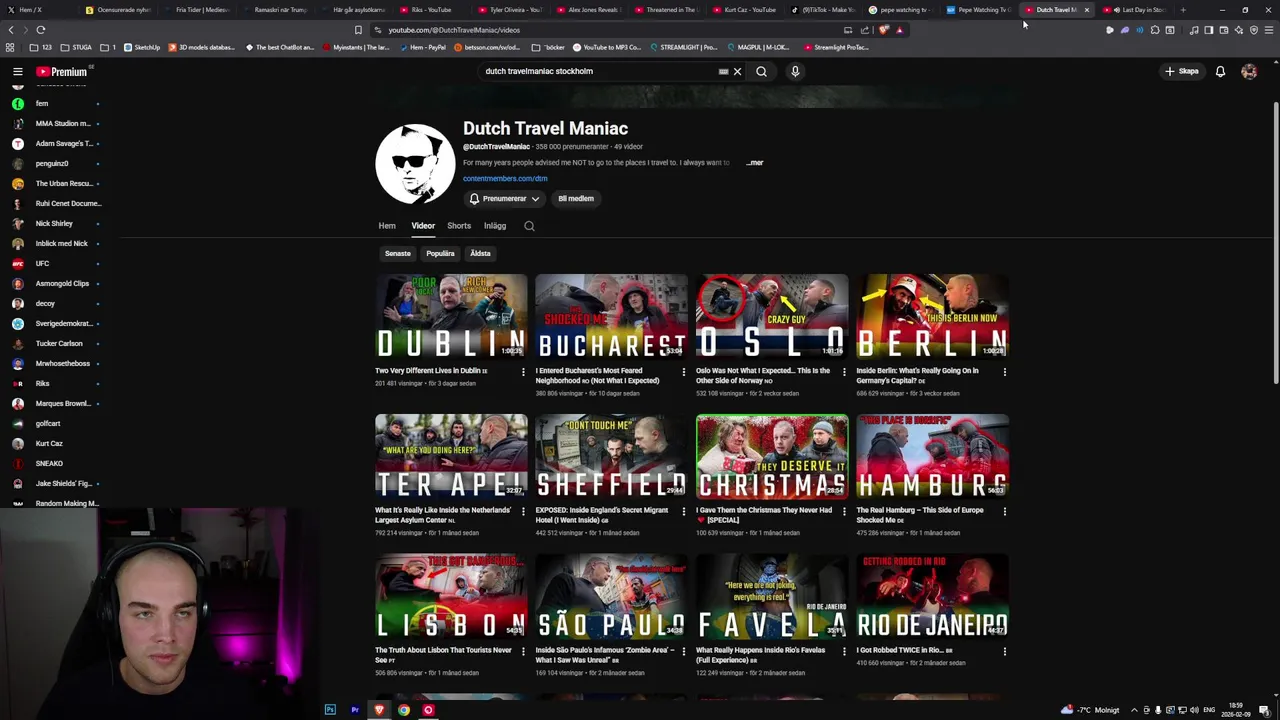
Task: Open Hem tab of the channel
Action: pyautogui.click(x=387, y=226)
